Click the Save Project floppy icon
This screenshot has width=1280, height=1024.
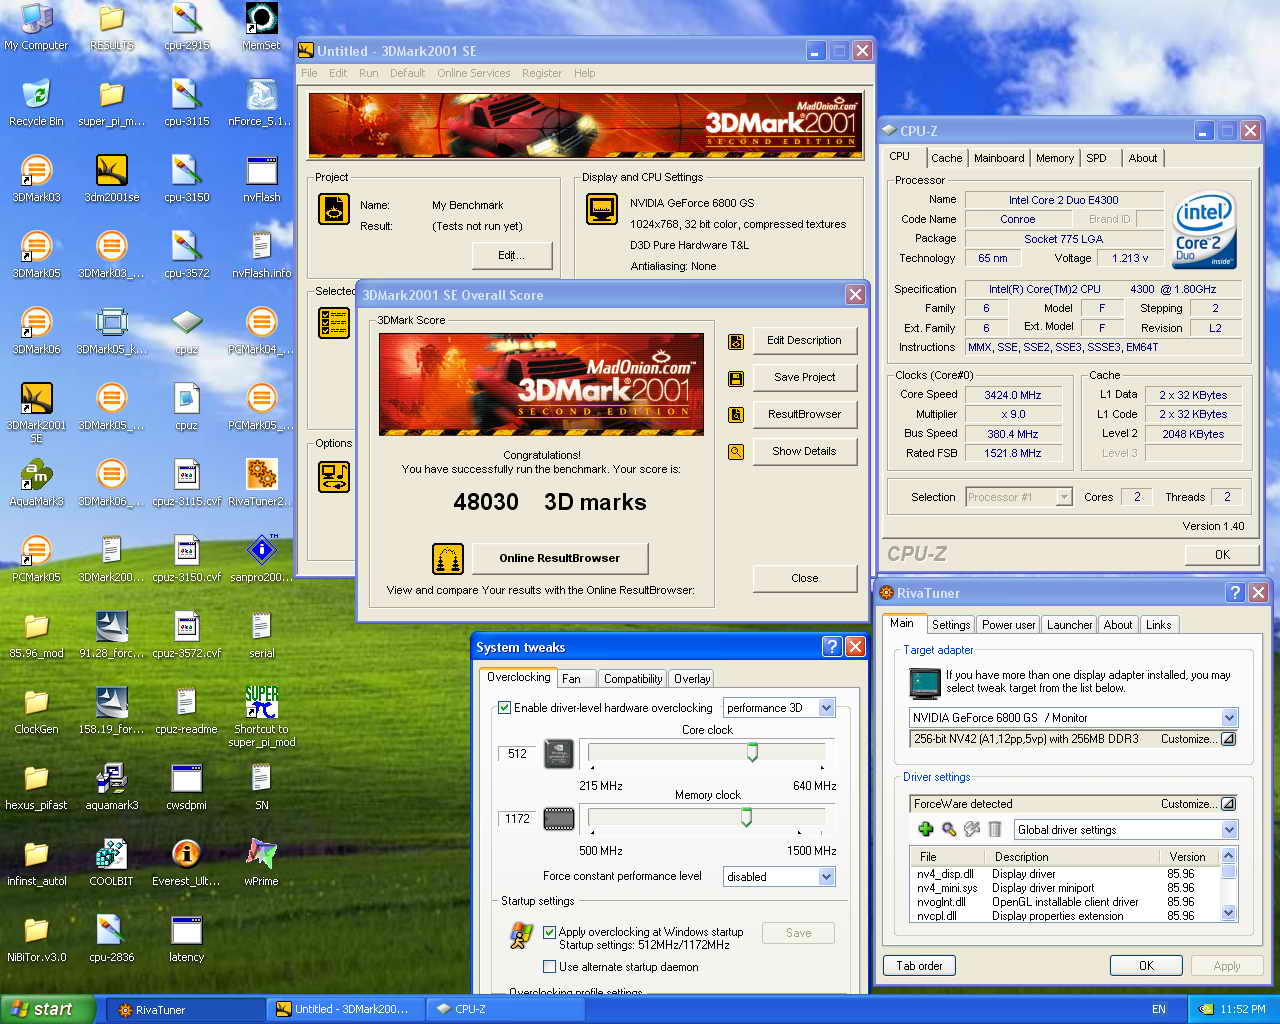[736, 378]
